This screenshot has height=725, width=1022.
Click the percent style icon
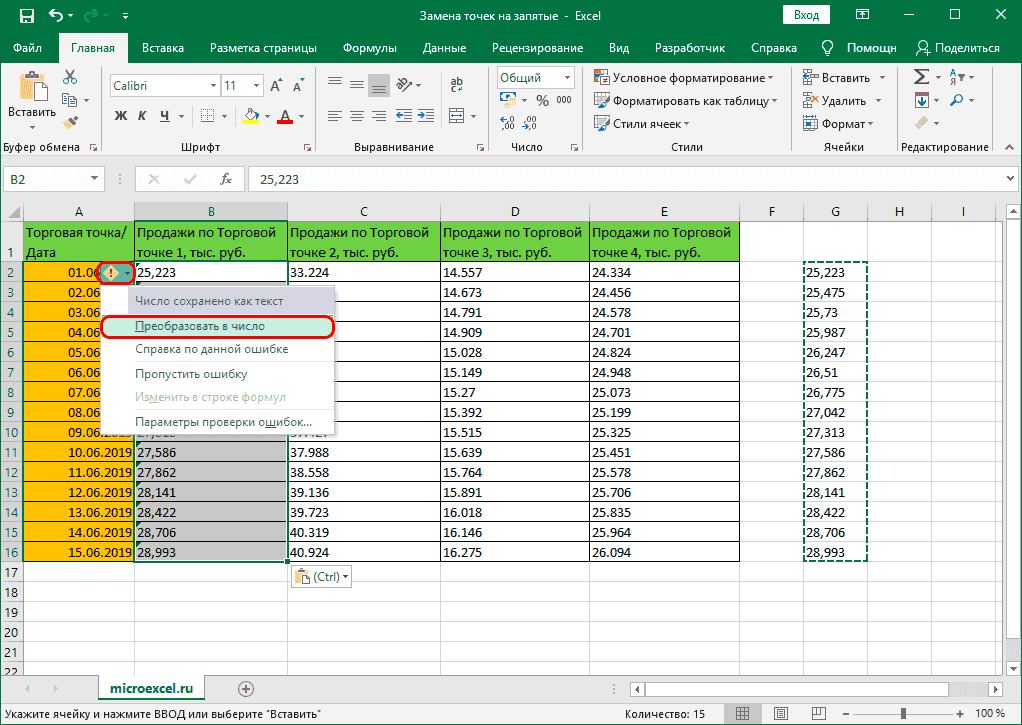click(x=542, y=100)
